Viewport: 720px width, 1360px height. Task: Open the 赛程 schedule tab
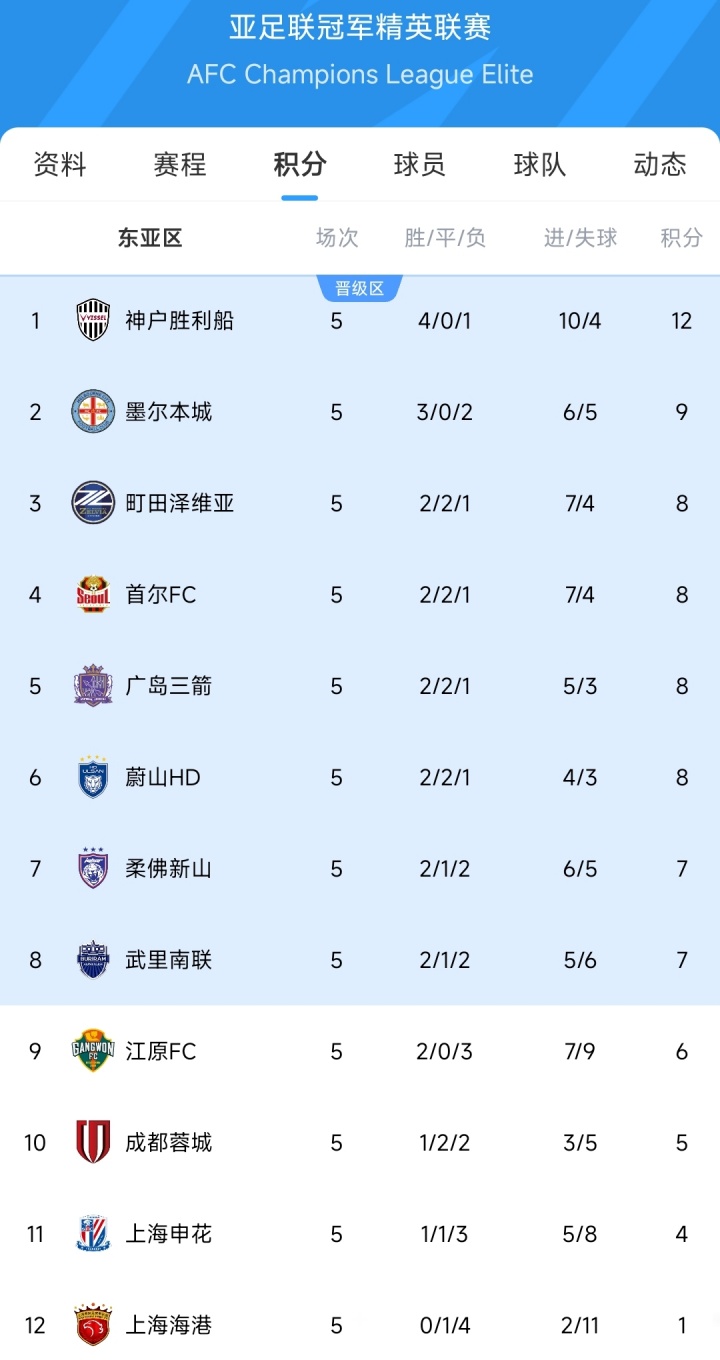pyautogui.click(x=180, y=165)
